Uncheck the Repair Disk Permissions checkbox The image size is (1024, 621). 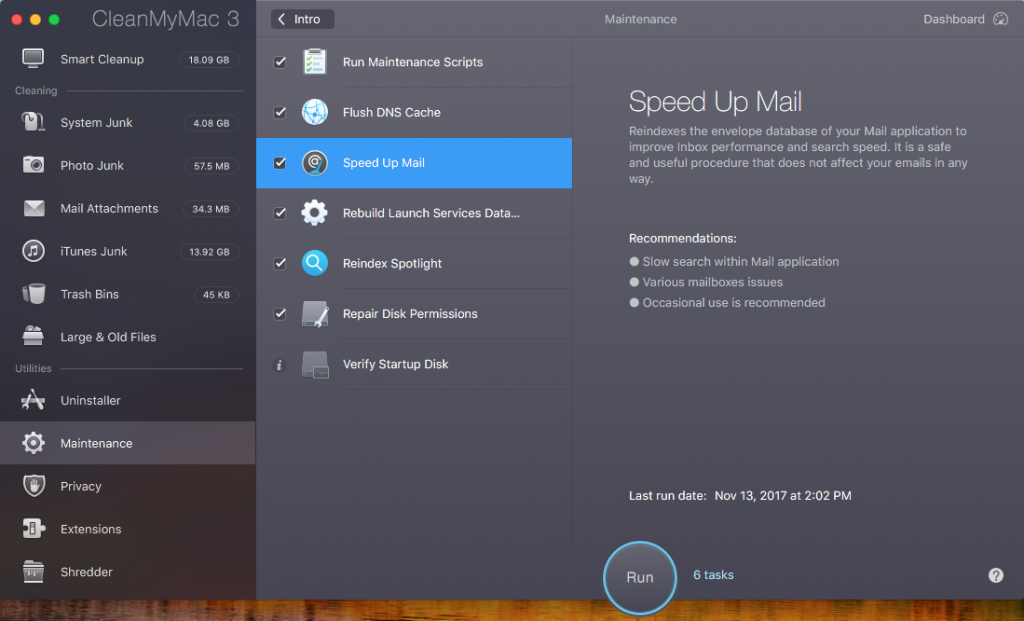[x=280, y=314]
